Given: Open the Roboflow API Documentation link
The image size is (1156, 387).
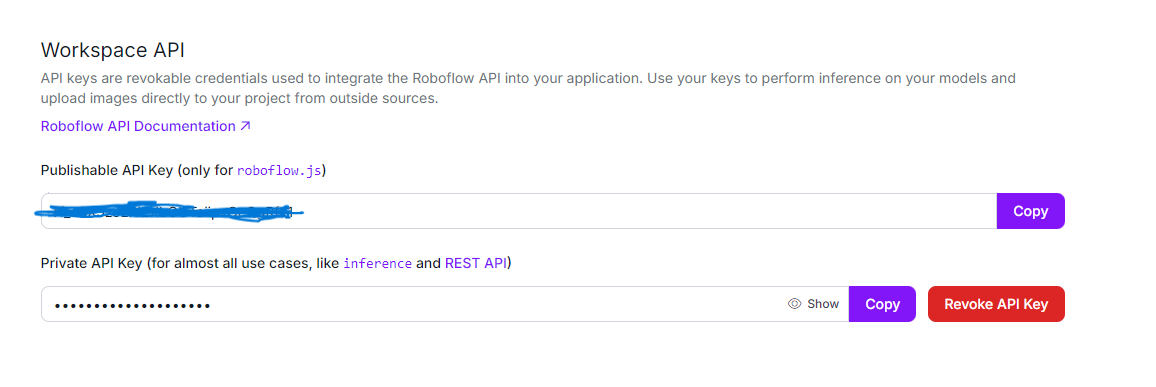Looking at the screenshot, I should [x=146, y=126].
